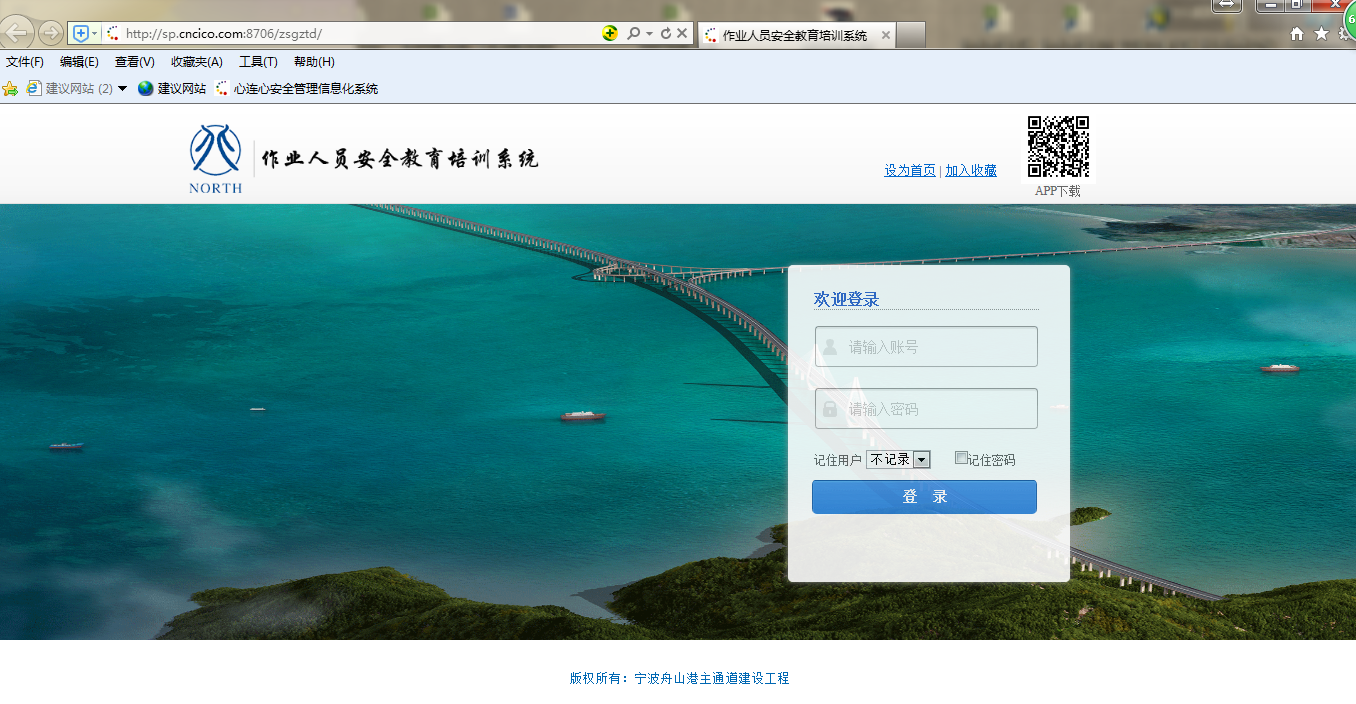The image size is (1356, 704).
Task: Focus the 请输入账号 account input field
Action: click(x=926, y=347)
